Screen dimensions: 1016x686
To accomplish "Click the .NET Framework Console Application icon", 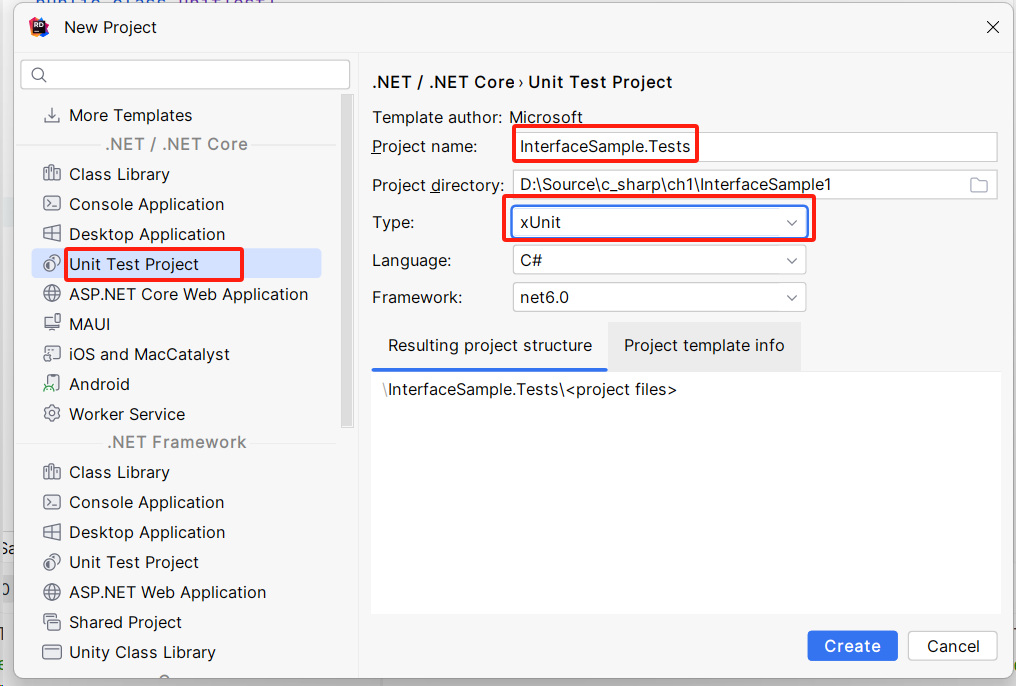I will 52,502.
